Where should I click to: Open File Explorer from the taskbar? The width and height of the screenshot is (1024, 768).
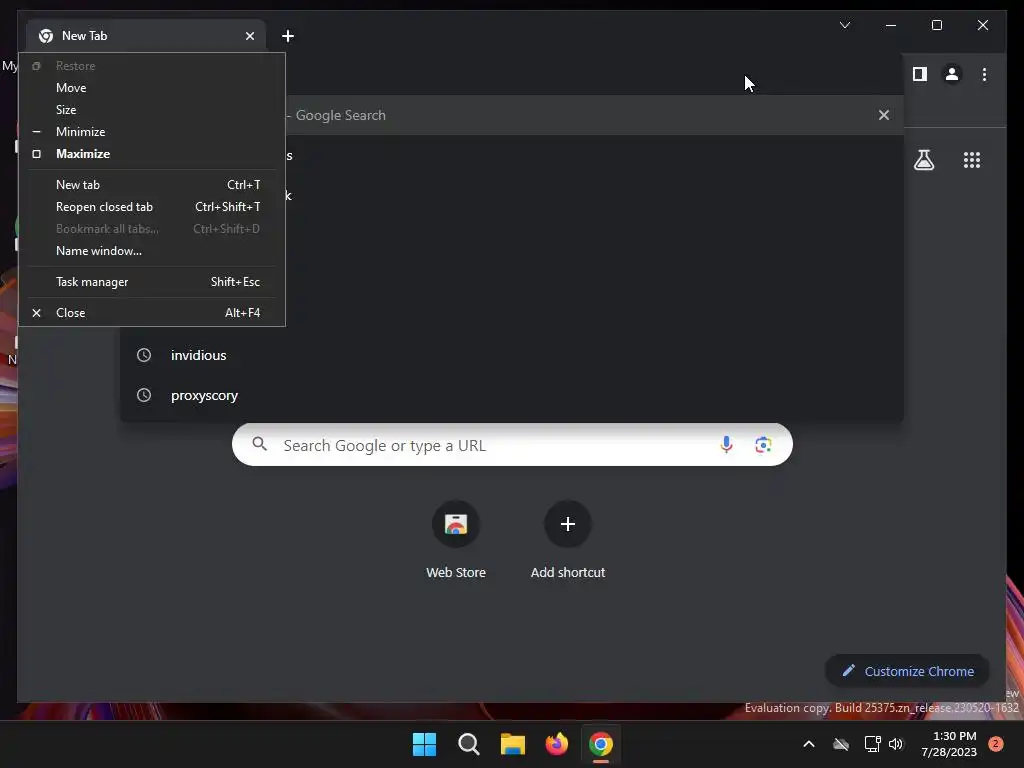513,744
